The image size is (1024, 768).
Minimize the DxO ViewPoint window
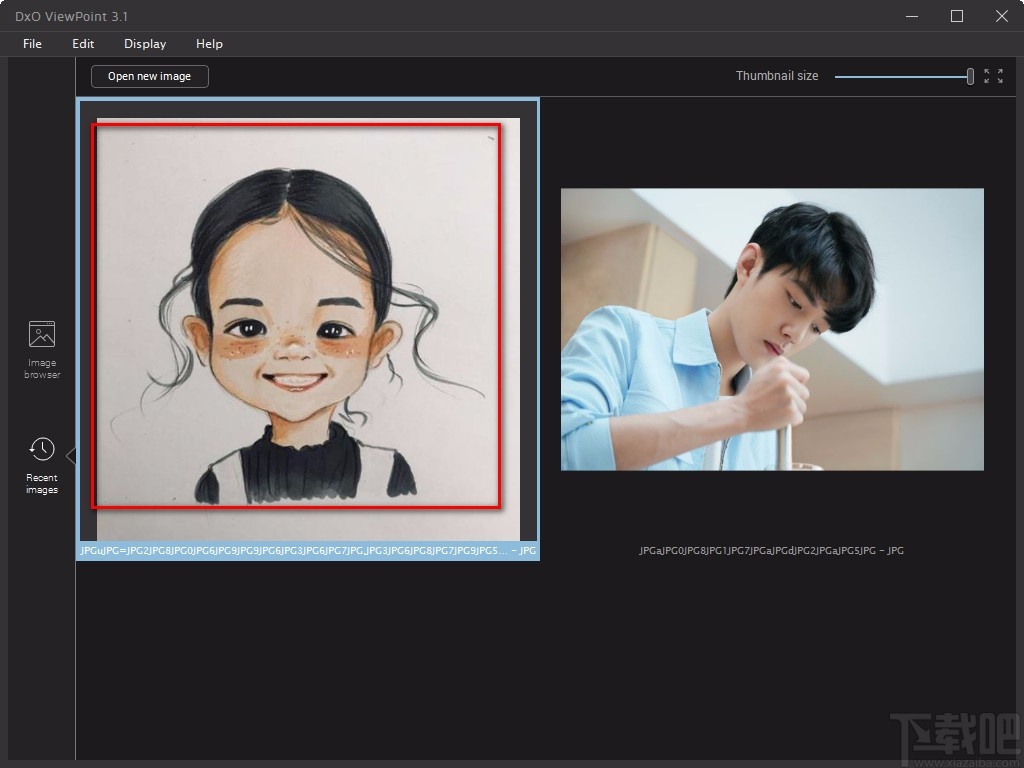coord(911,16)
